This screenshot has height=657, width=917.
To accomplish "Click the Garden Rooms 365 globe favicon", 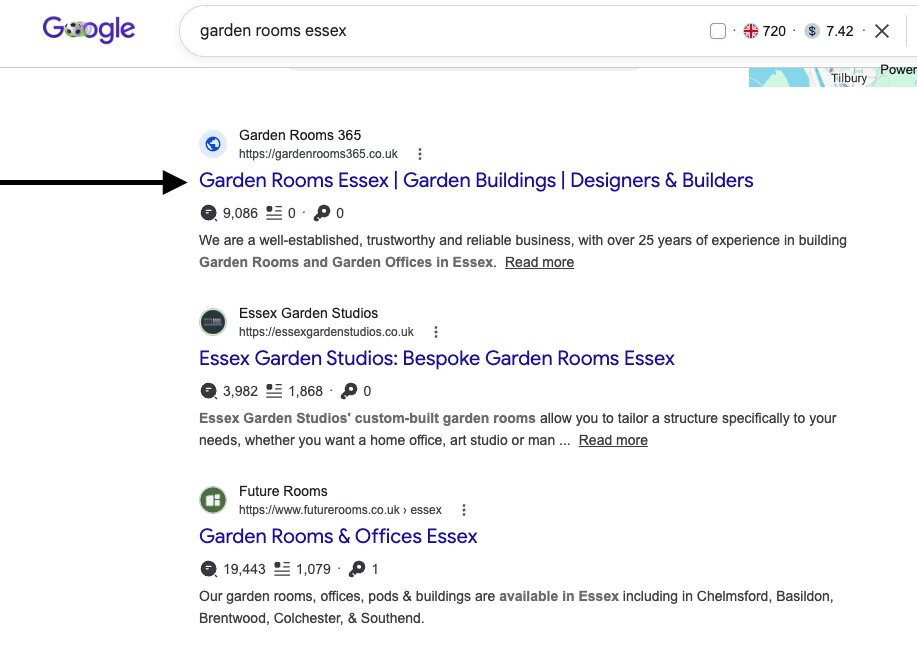I will pos(213,144).
